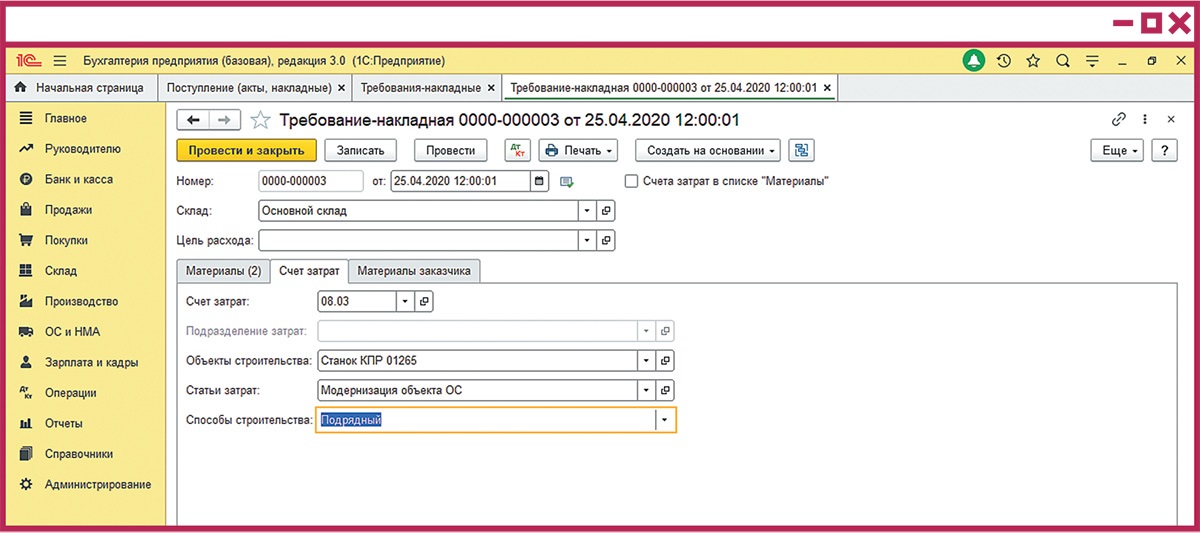Image resolution: width=1200 pixels, height=533 pixels.
Task: Enable Счета затрат в списке Материалы checkbox
Action: (x=631, y=181)
